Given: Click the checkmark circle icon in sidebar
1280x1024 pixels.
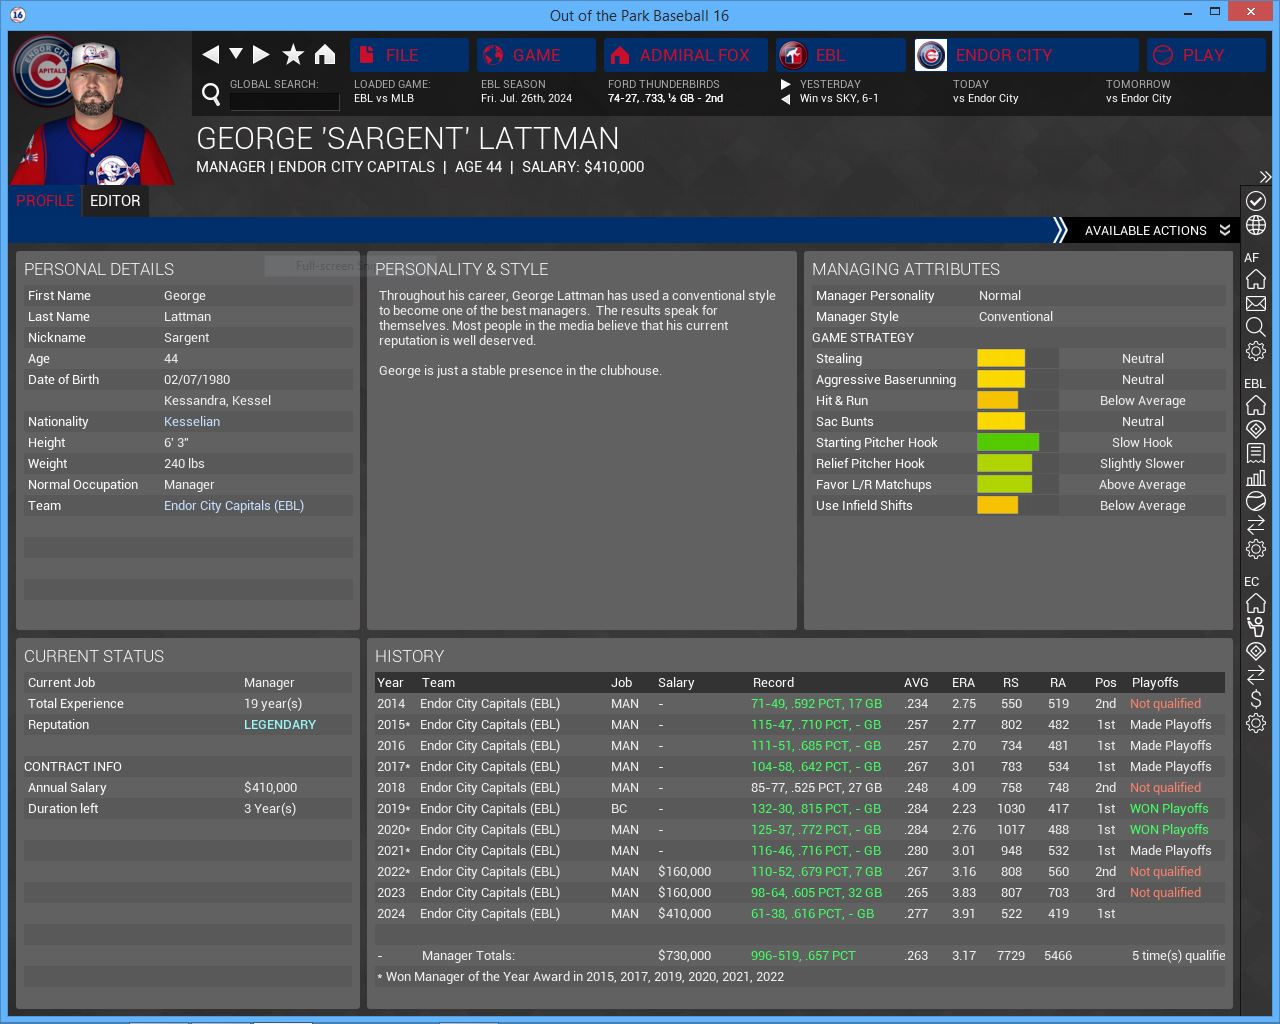Looking at the screenshot, I should click(1256, 201).
